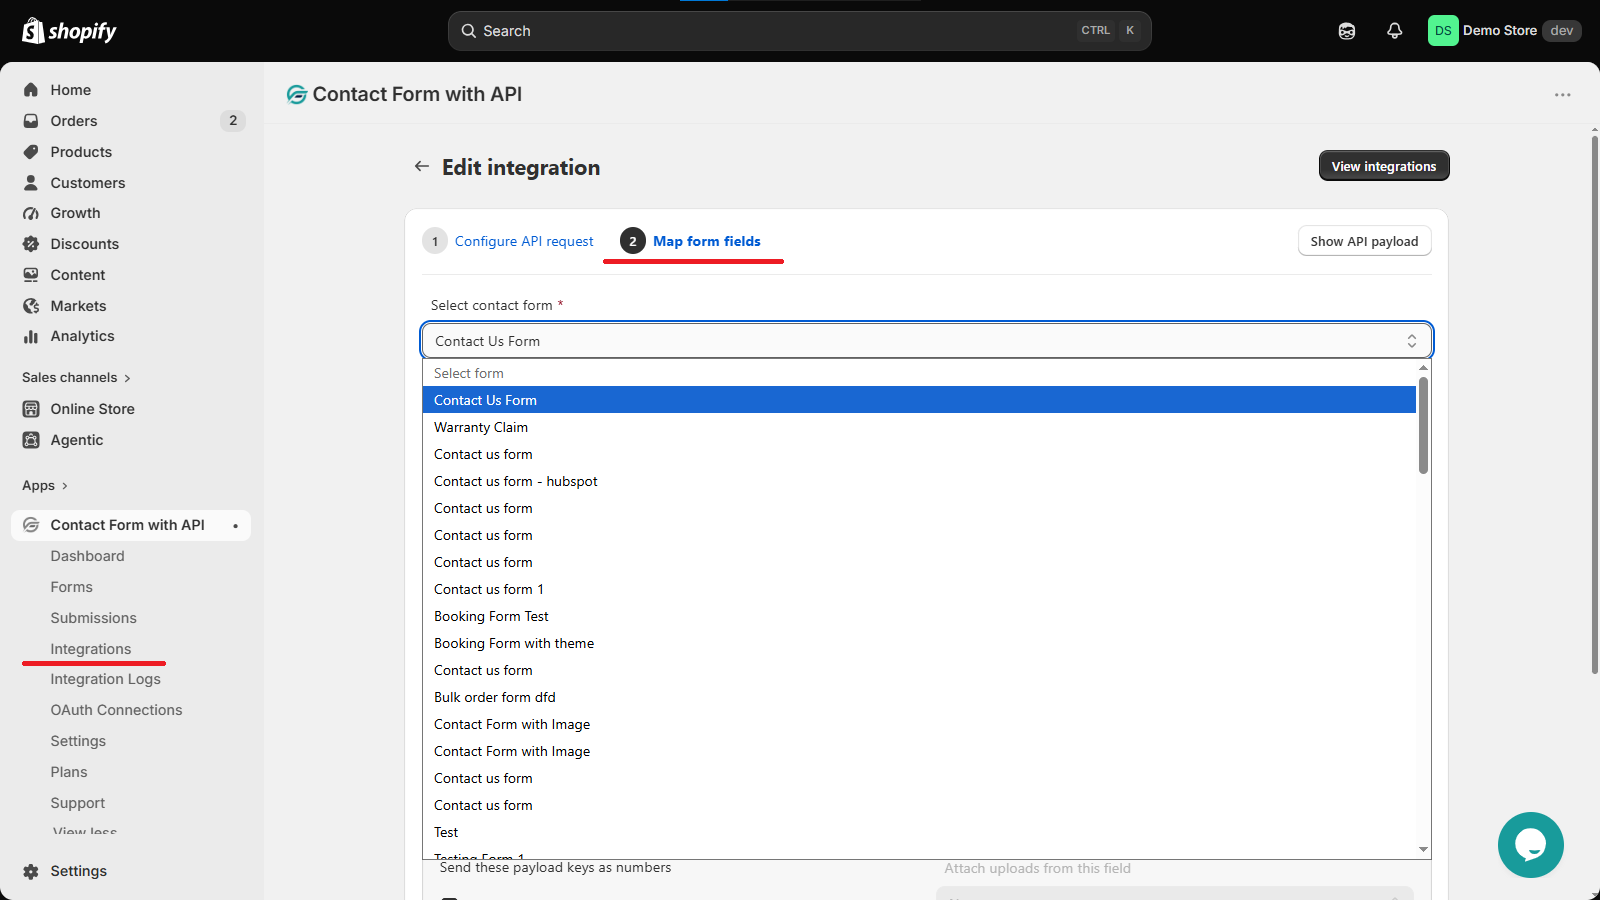Open the app Settings sub-link

pos(78,741)
